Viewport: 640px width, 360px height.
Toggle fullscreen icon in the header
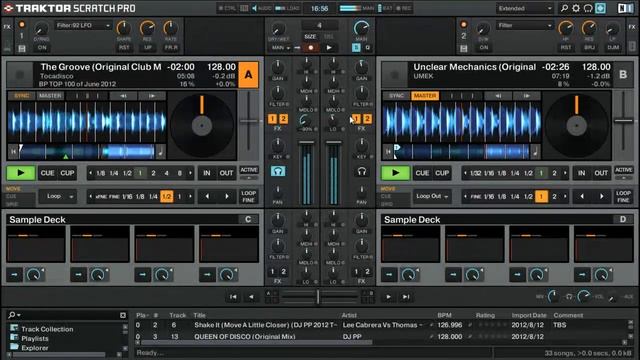[x=600, y=8]
